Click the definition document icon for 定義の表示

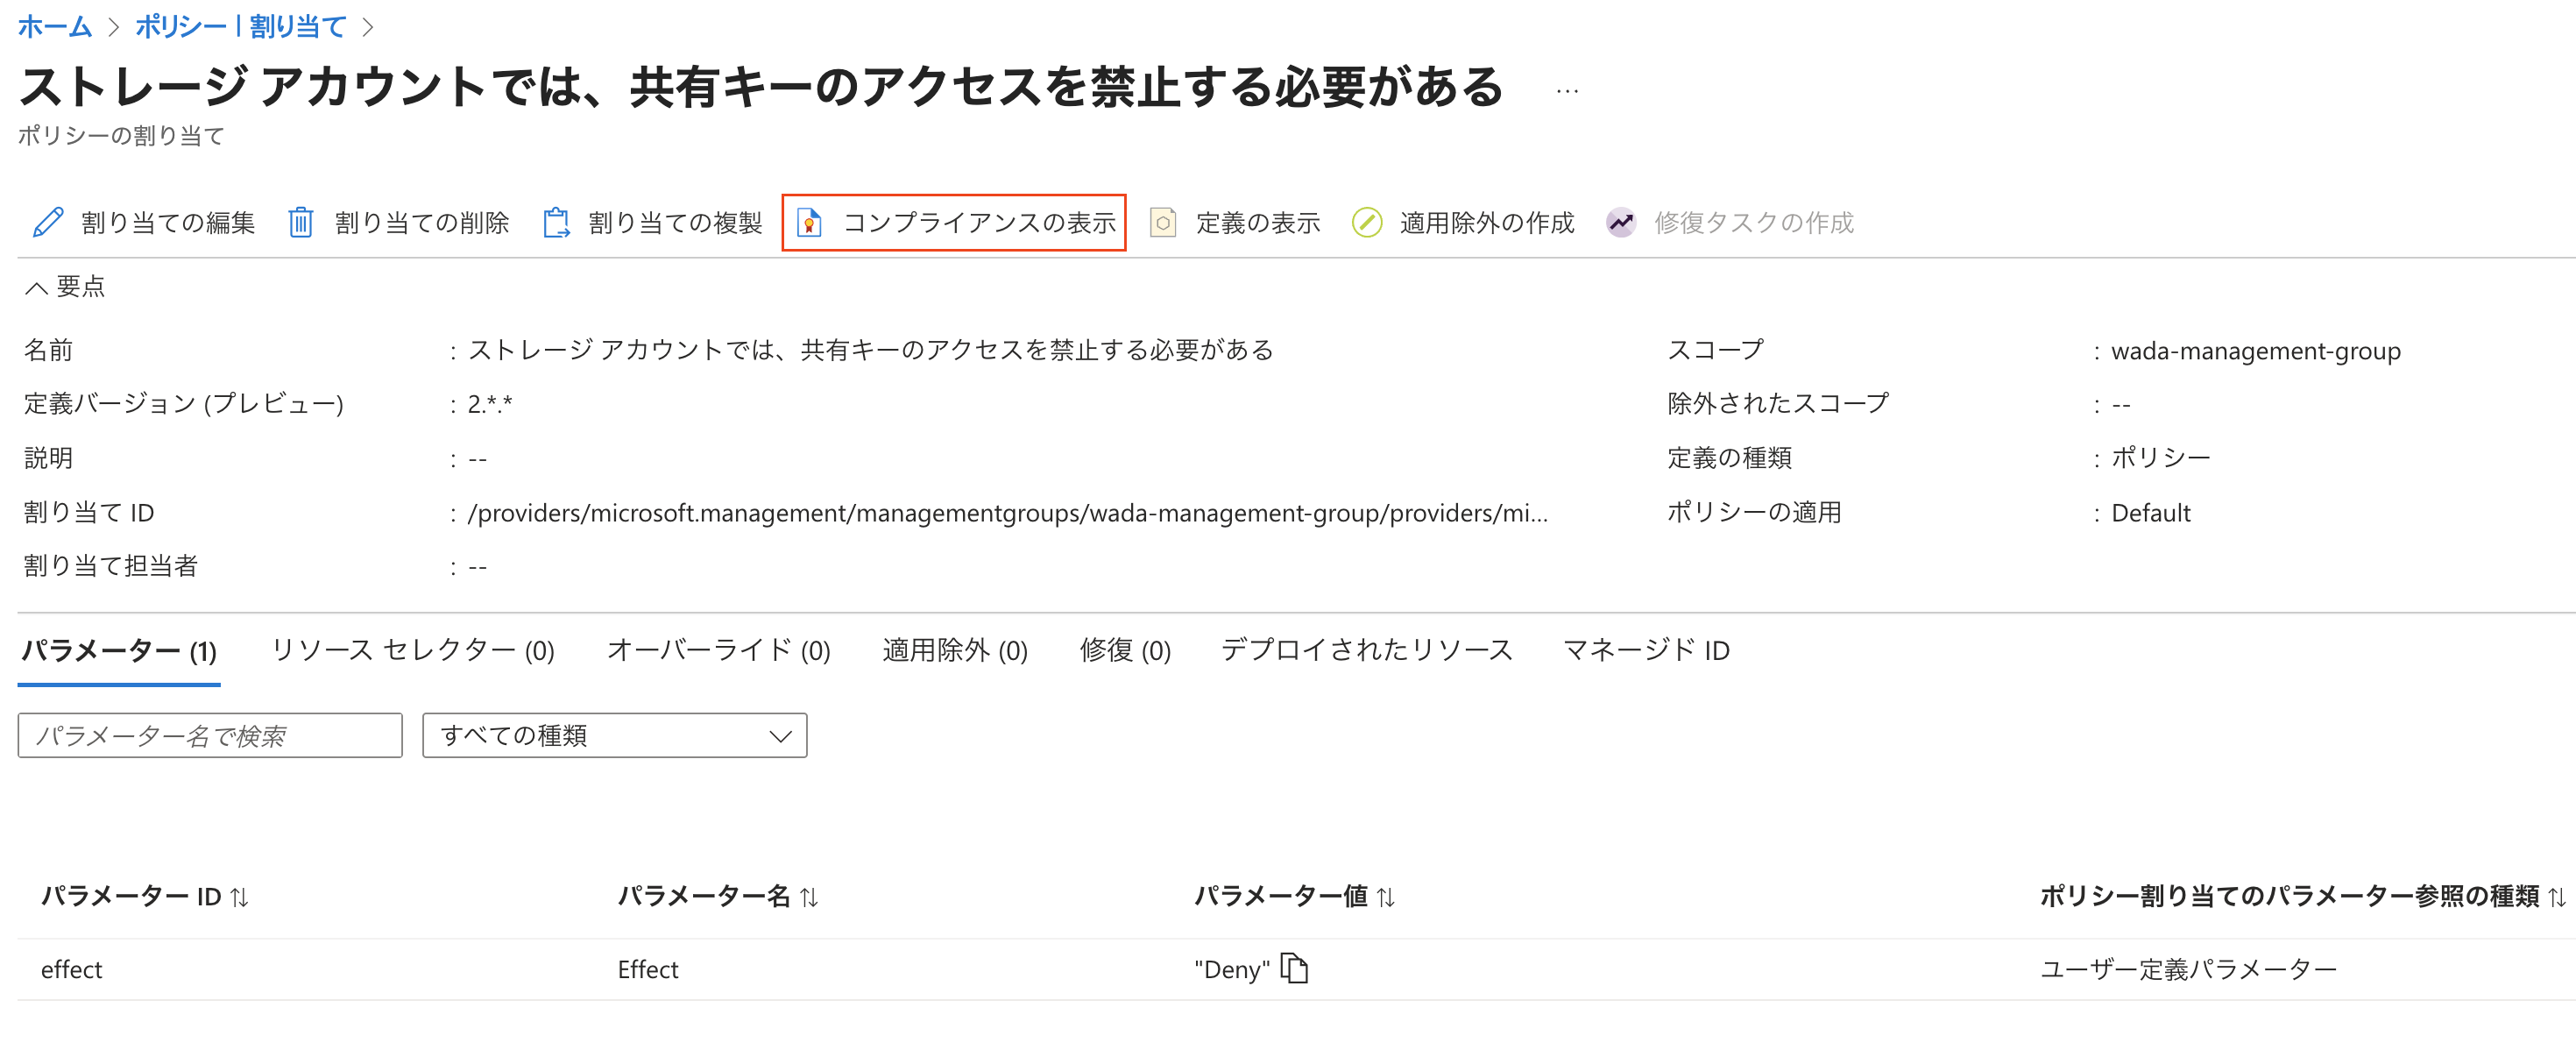(1163, 222)
